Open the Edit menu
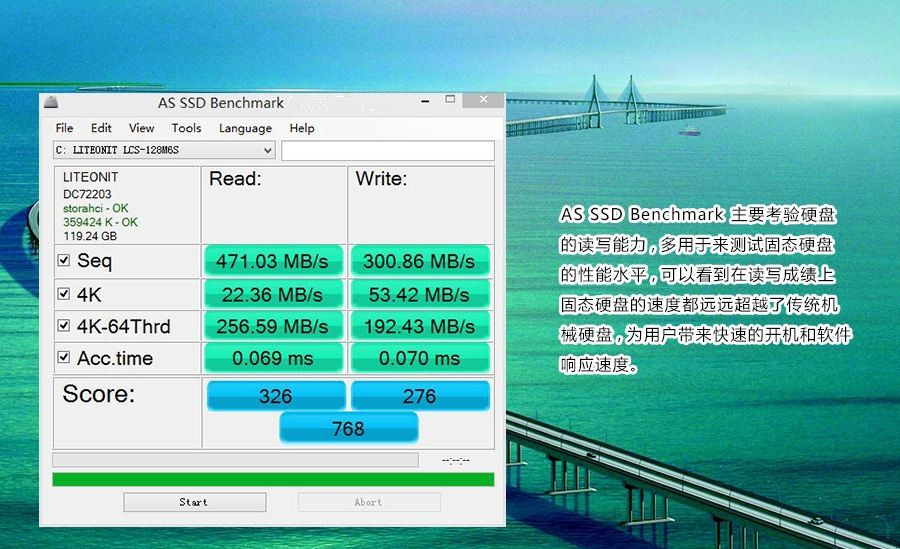The height and width of the screenshot is (549, 900). coord(101,128)
